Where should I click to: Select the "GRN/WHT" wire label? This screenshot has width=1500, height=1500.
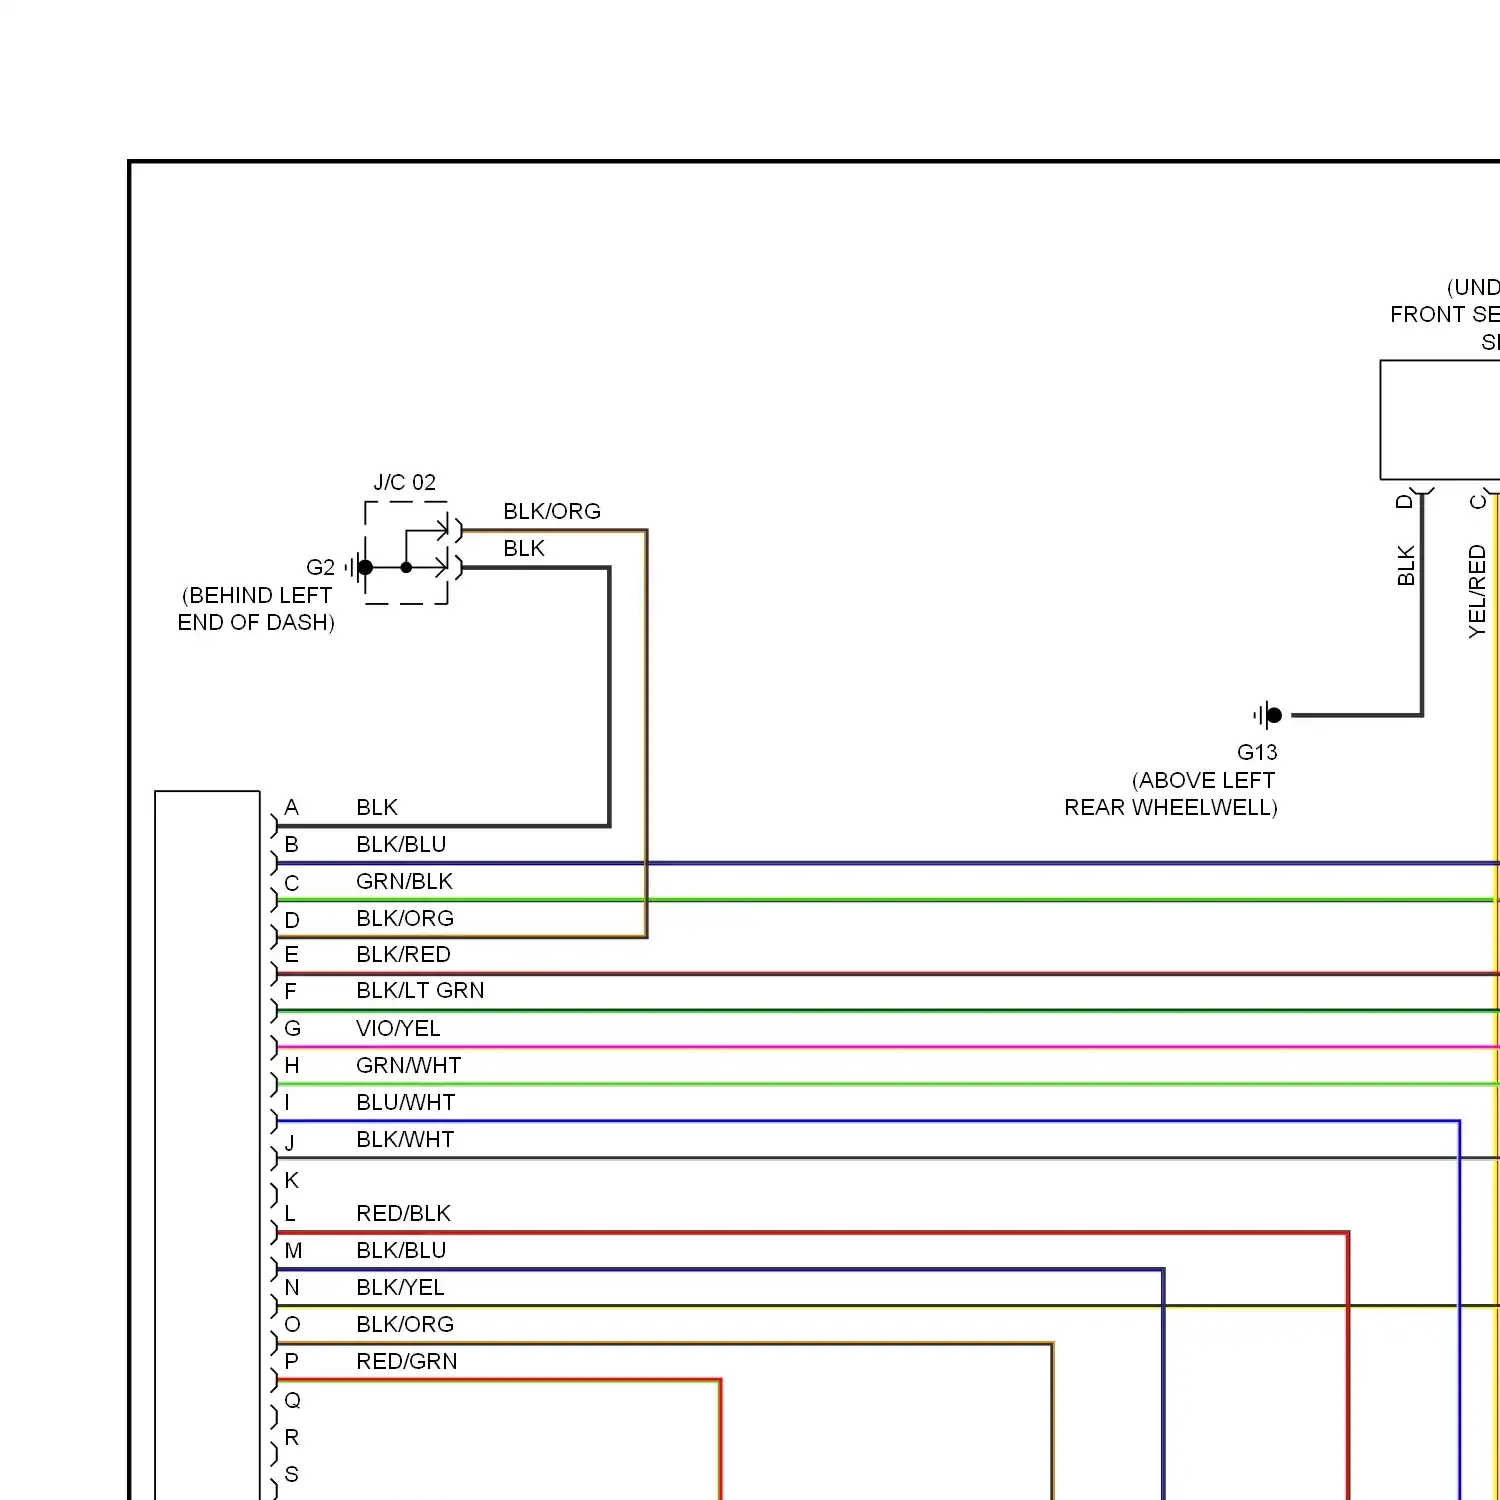408,1065
